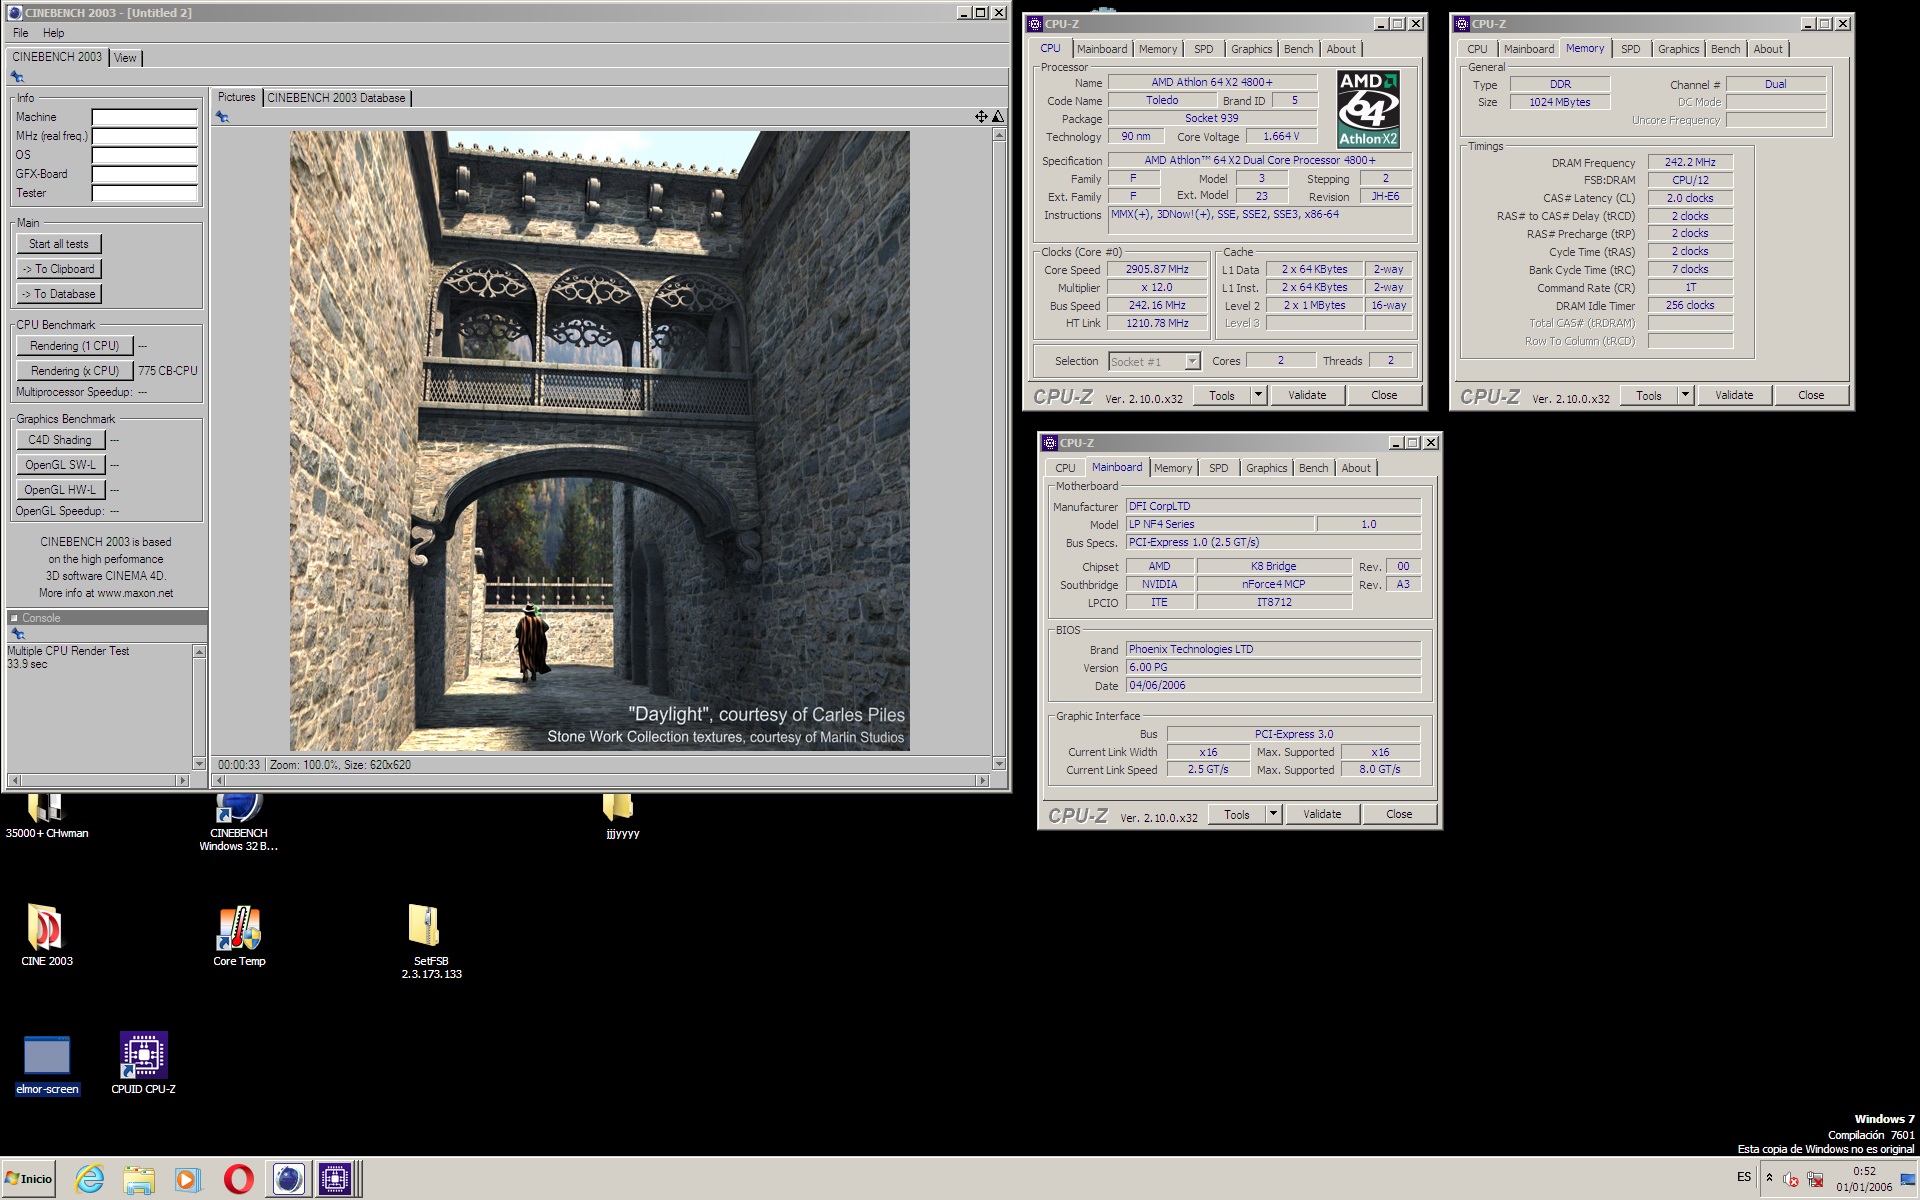Run the Rendering (x CPU) benchmark
Screen dimensions: 1920x1200
coord(74,371)
